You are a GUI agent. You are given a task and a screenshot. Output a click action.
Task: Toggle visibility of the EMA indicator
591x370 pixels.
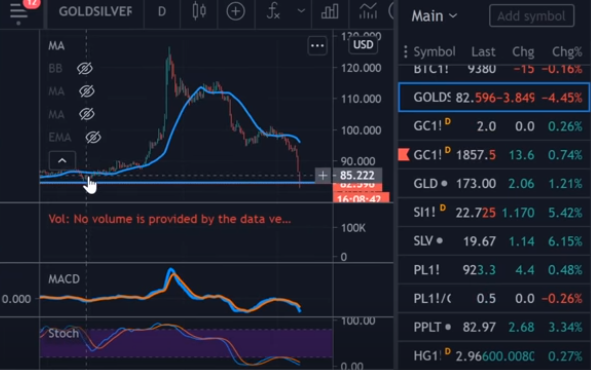pyautogui.click(x=93, y=138)
